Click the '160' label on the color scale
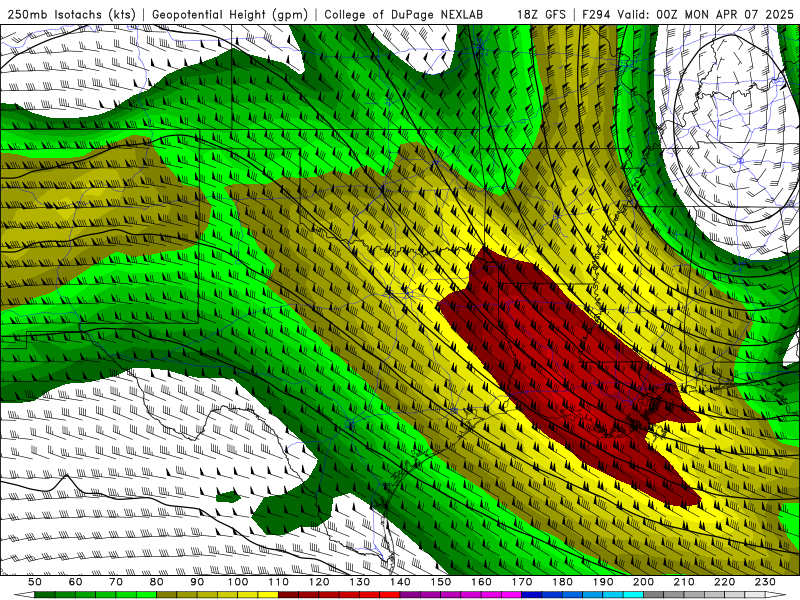800x600 pixels. 481,582
